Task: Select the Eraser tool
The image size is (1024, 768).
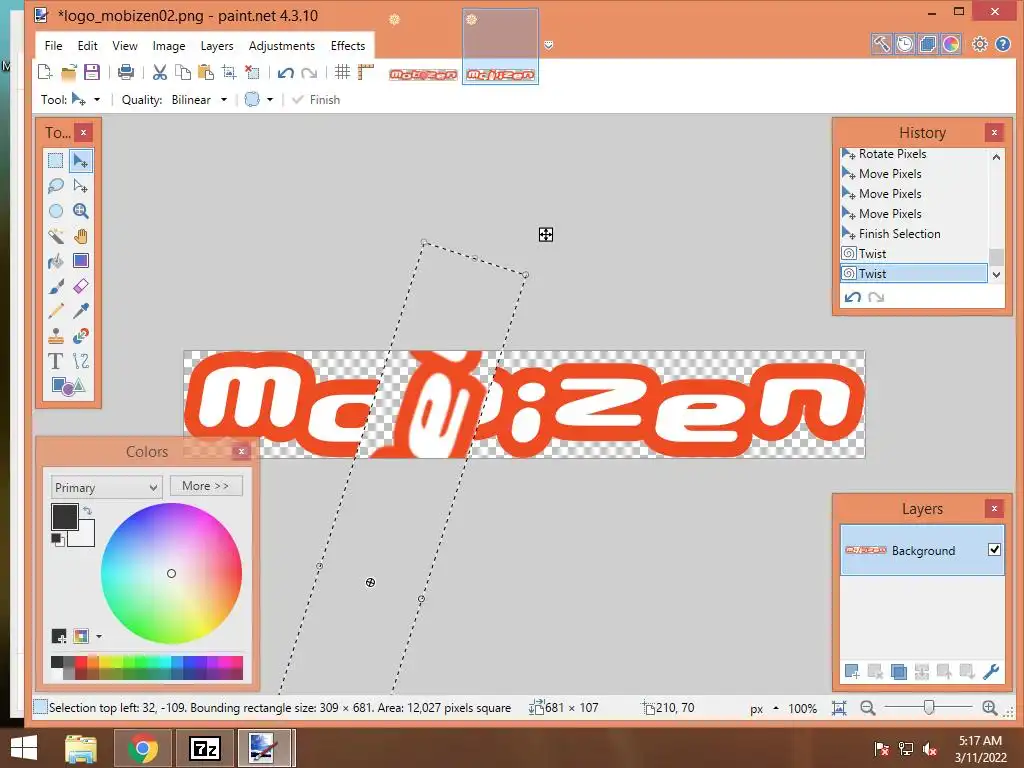Action: tap(81, 286)
